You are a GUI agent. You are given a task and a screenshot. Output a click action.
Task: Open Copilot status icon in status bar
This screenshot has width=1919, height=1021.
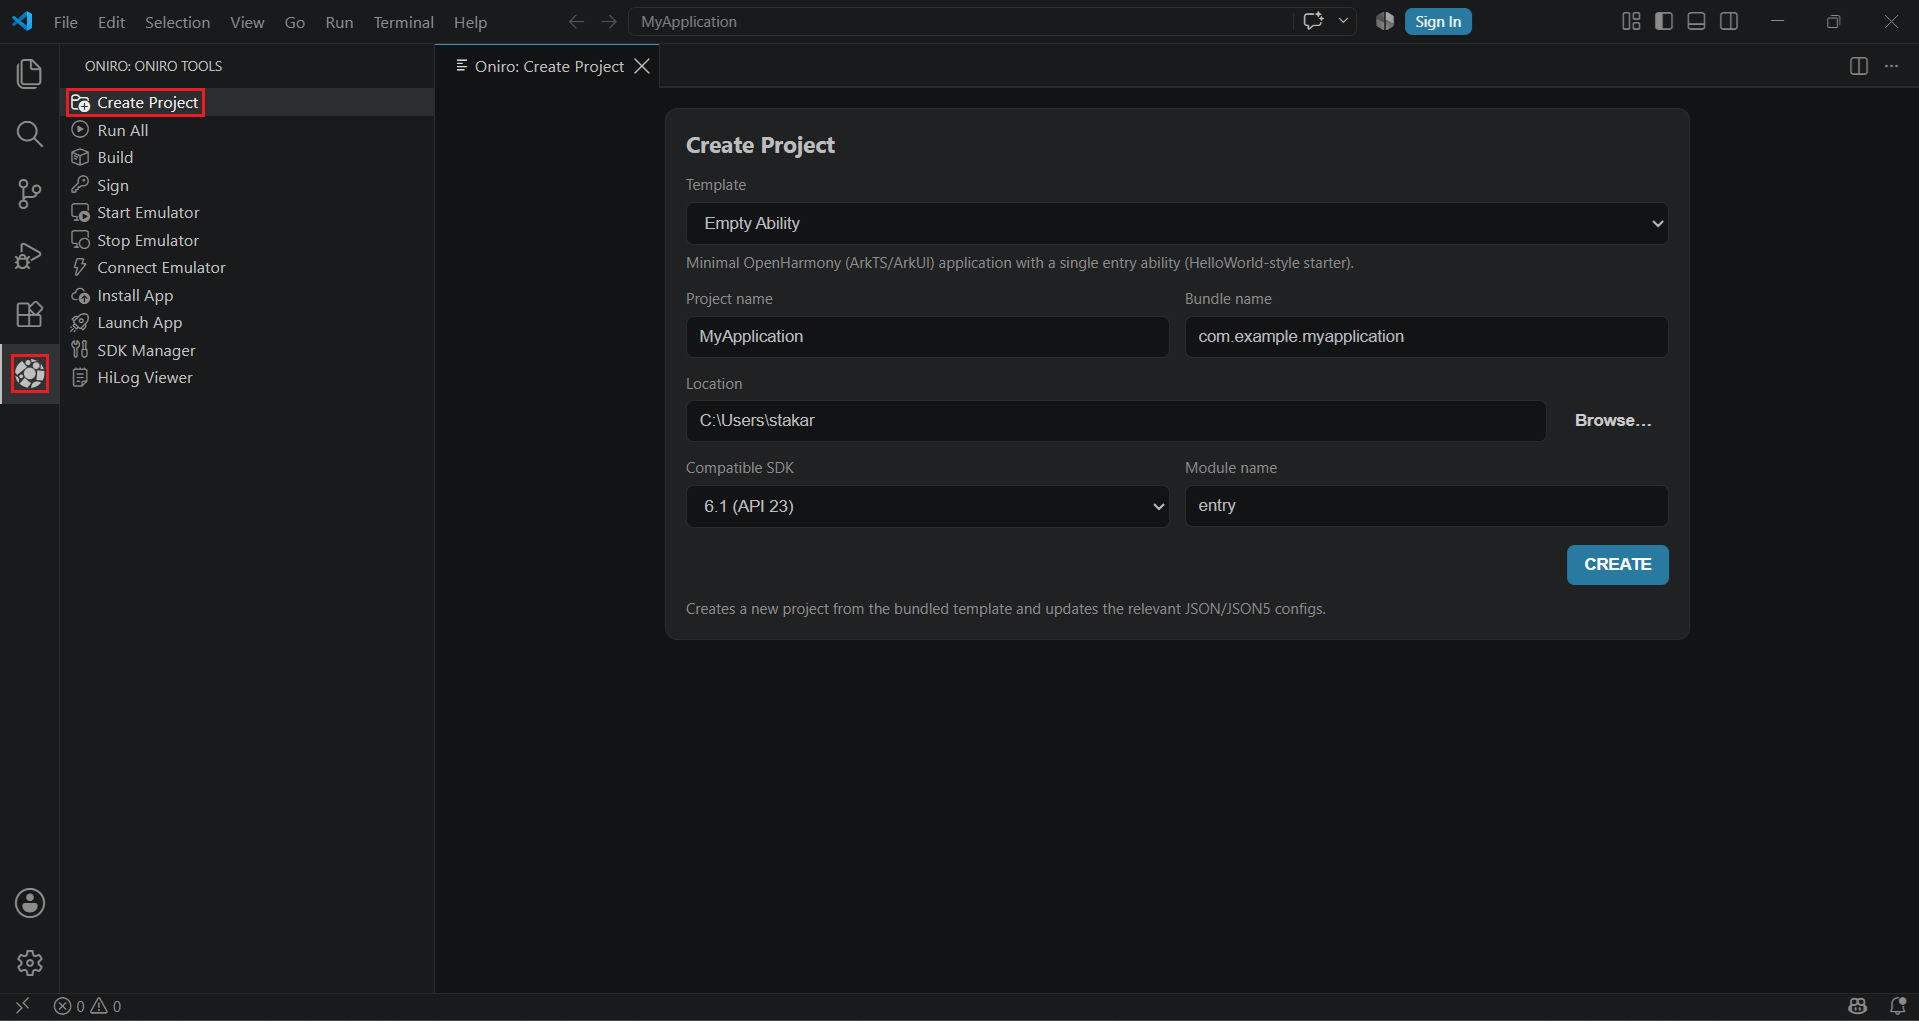click(1858, 1006)
